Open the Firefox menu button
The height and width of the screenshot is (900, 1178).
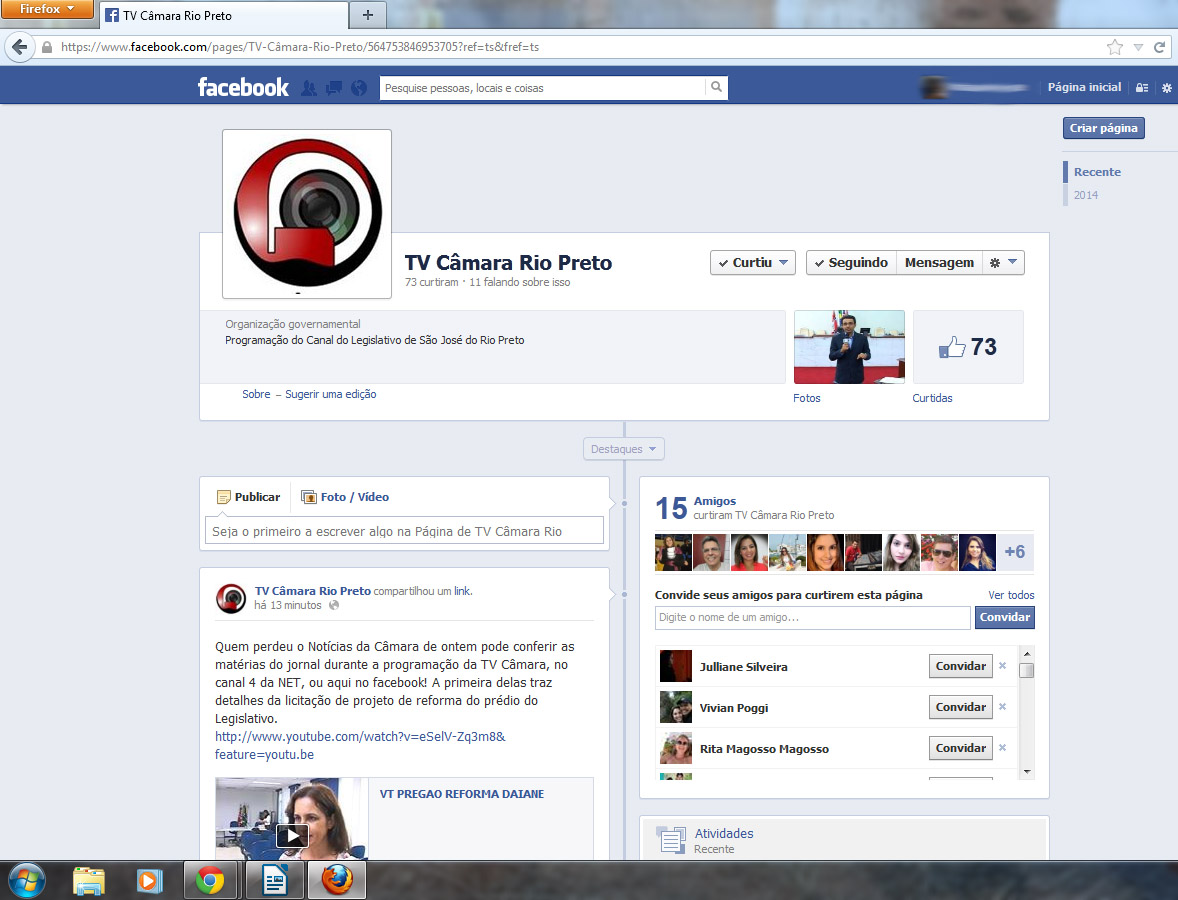[47, 9]
